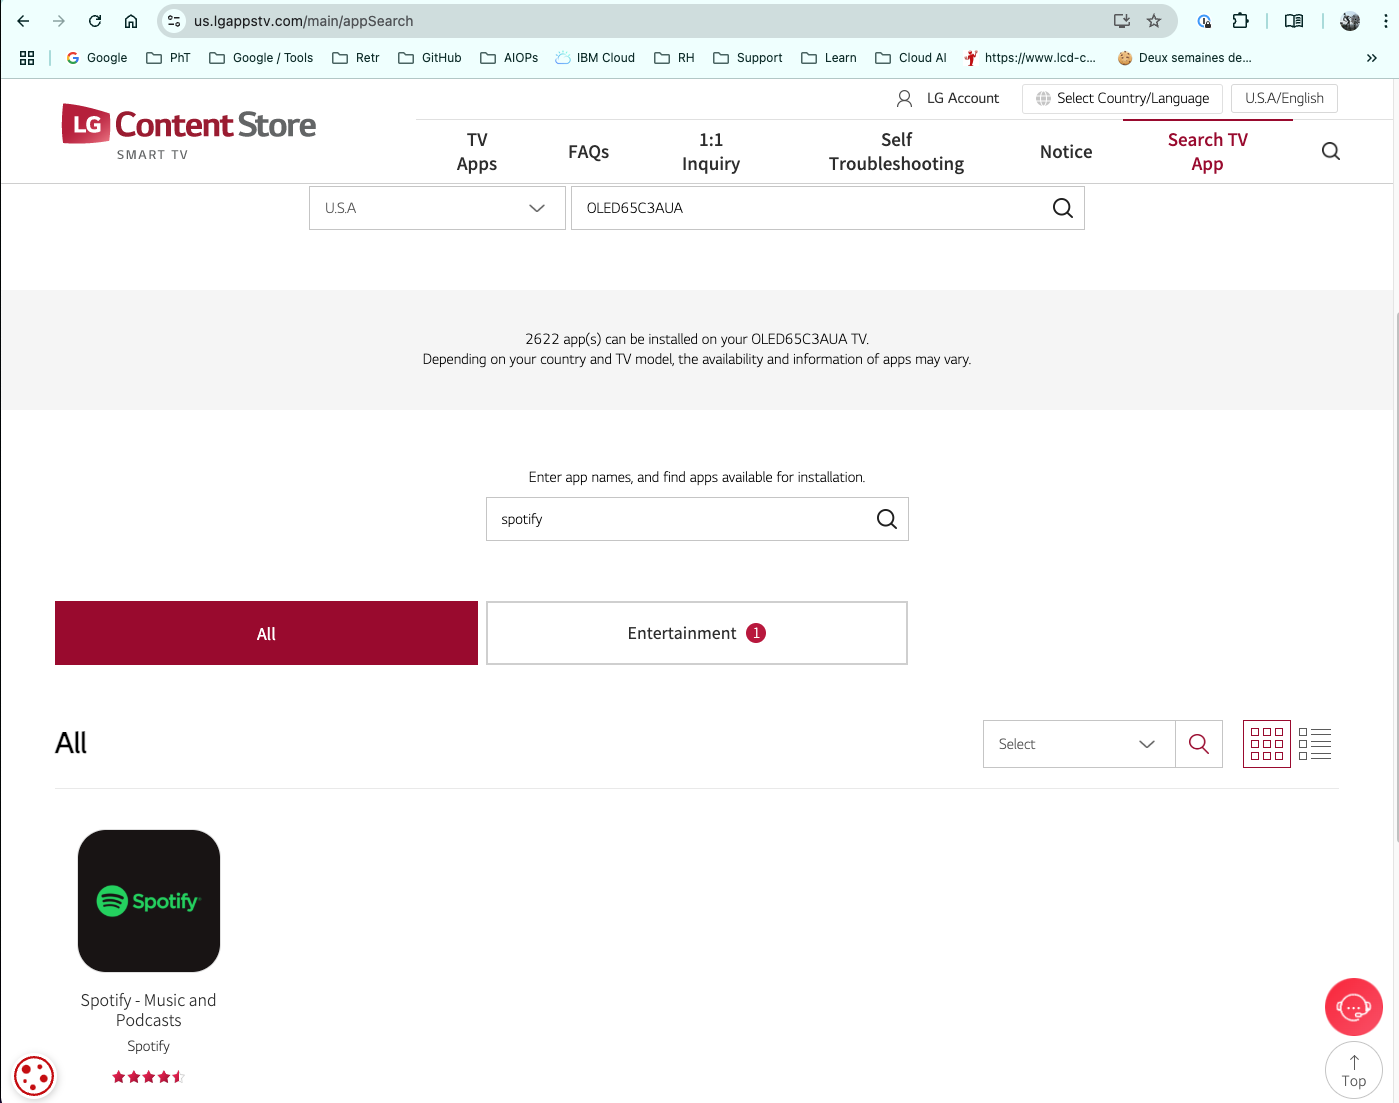Open the browser extensions puzzle icon
Image resolution: width=1399 pixels, height=1103 pixels.
tap(1240, 21)
